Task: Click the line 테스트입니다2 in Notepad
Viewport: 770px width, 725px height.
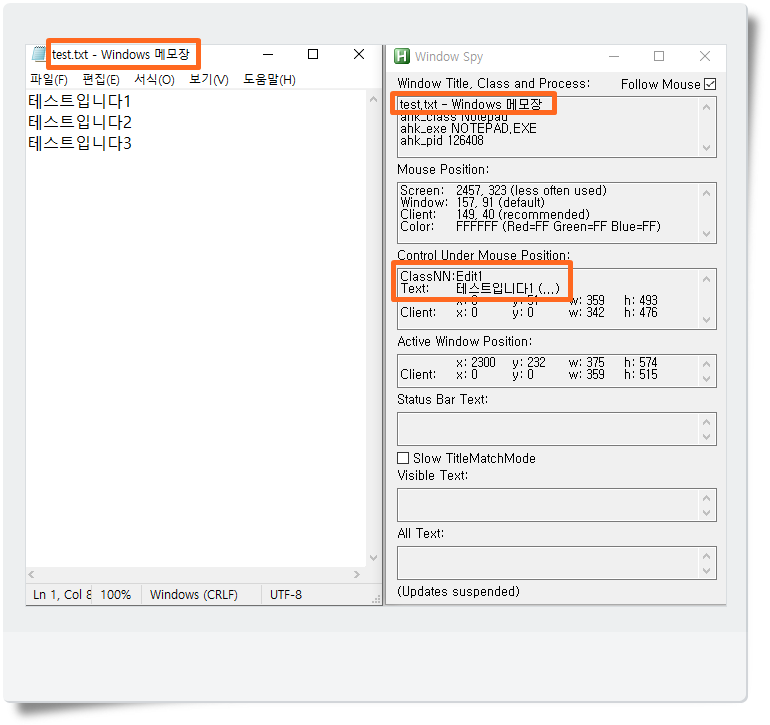Action: [80, 122]
